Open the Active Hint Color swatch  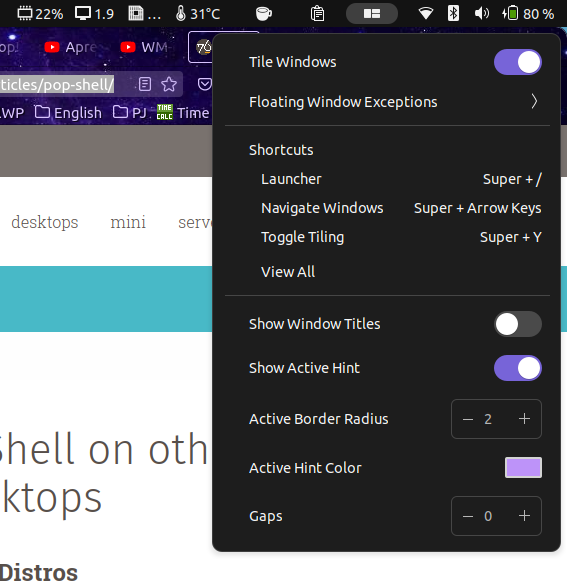tap(523, 468)
